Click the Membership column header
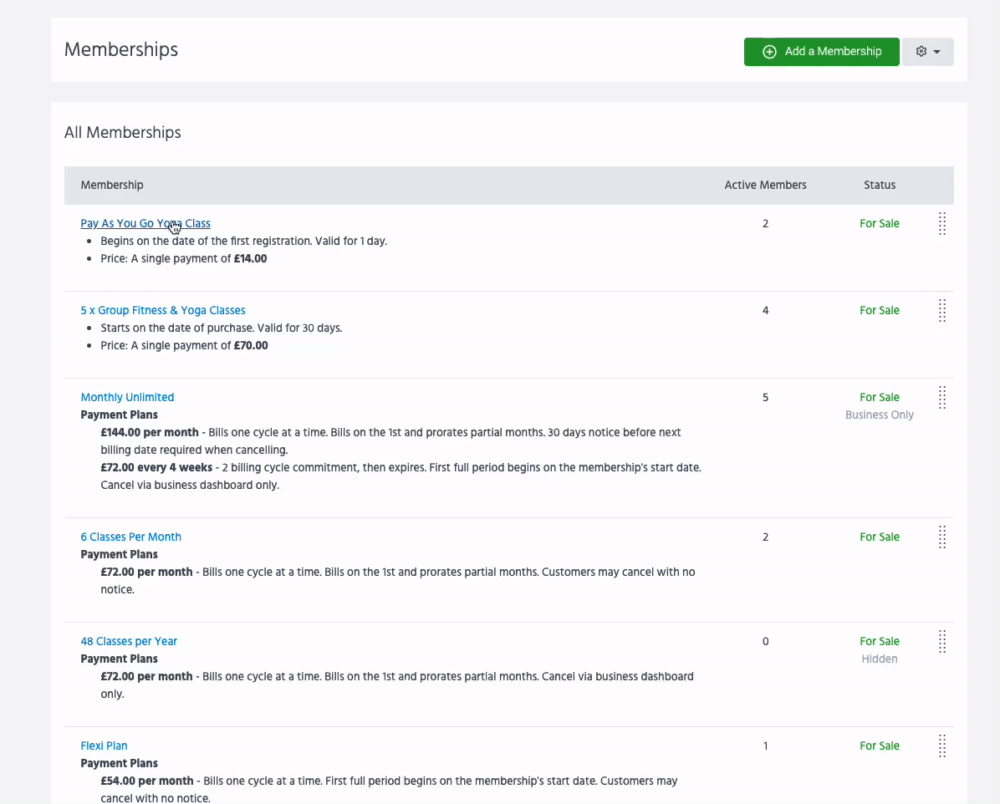 click(x=112, y=185)
